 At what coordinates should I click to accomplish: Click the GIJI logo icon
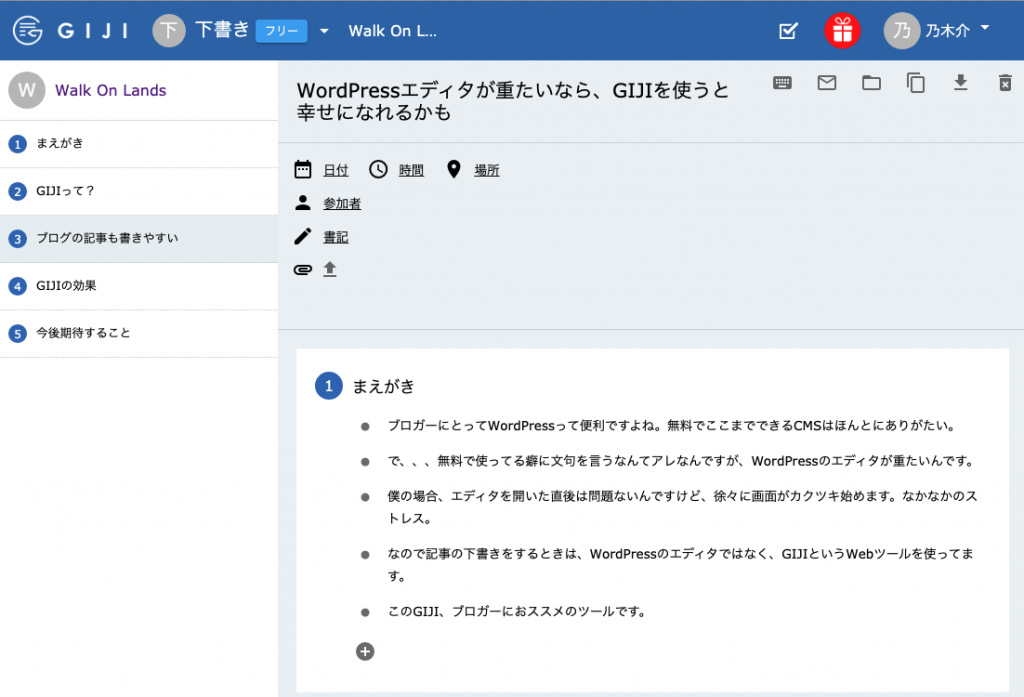(28, 30)
